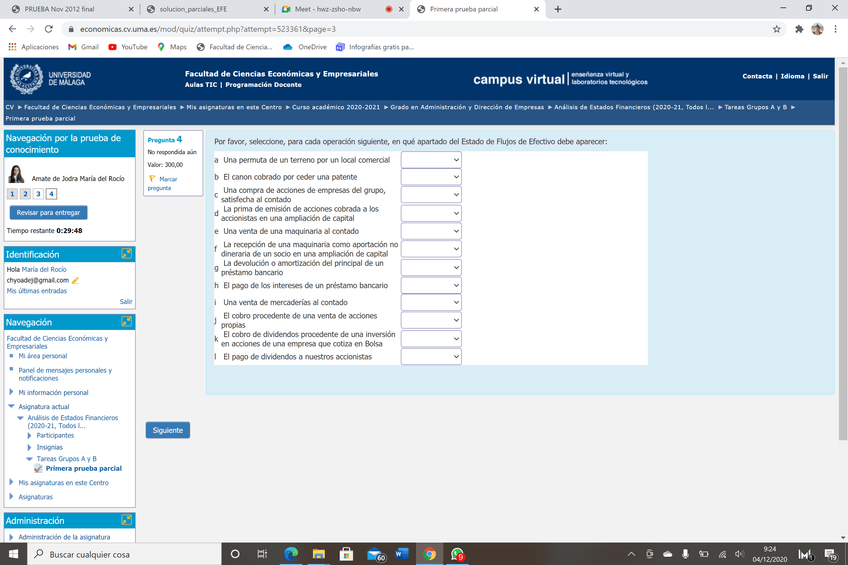The height and width of the screenshot is (565, 848).
Task: Open dropdown for 'canon cobrado por ceder una patente'
Action: [x=431, y=177]
